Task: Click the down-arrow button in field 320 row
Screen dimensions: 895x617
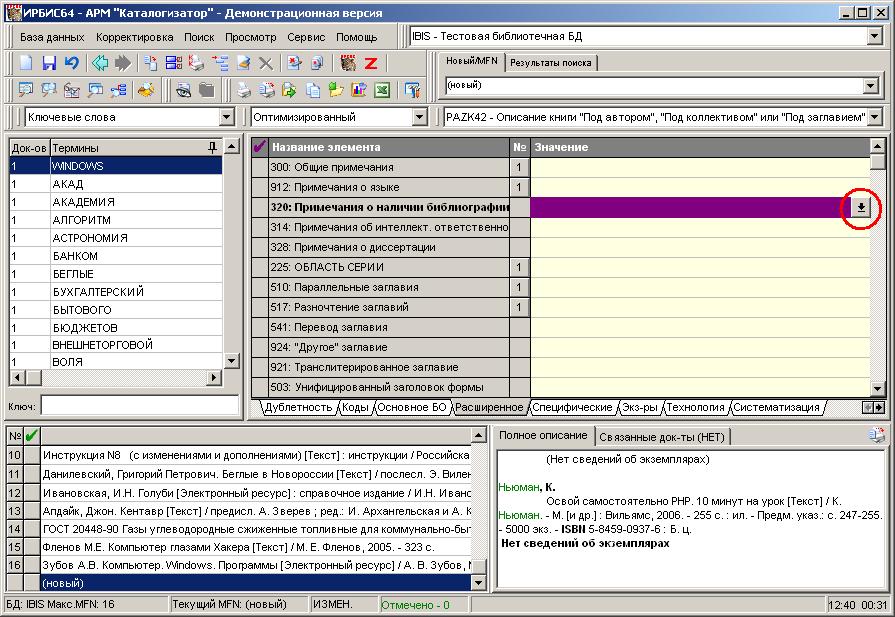Action: click(x=861, y=208)
